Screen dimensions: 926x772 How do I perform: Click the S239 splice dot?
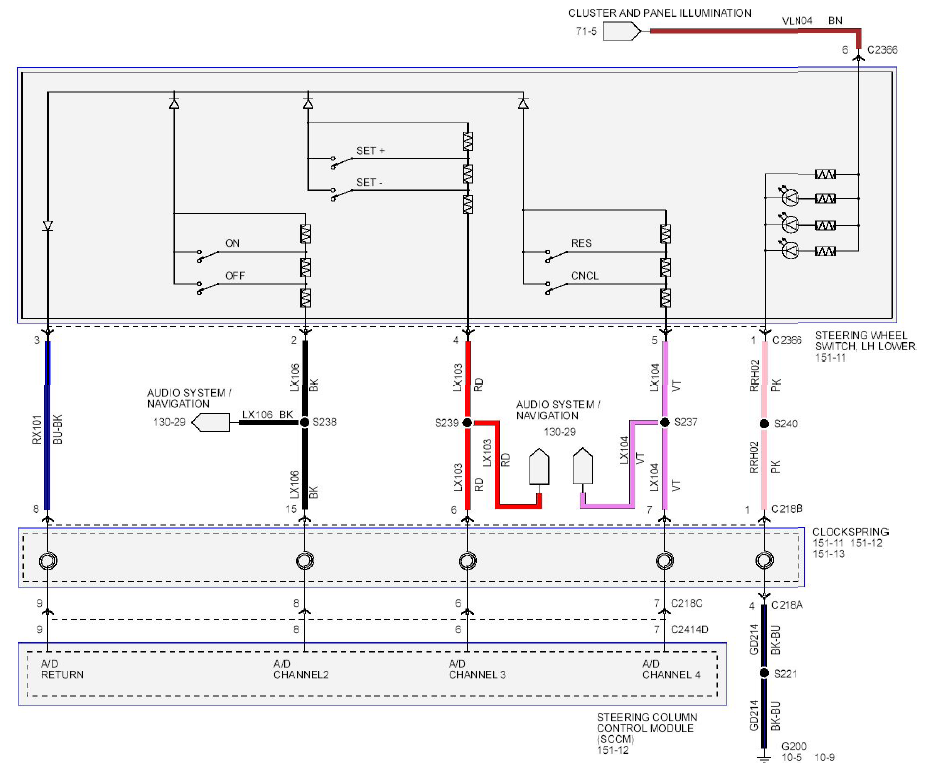467,422
